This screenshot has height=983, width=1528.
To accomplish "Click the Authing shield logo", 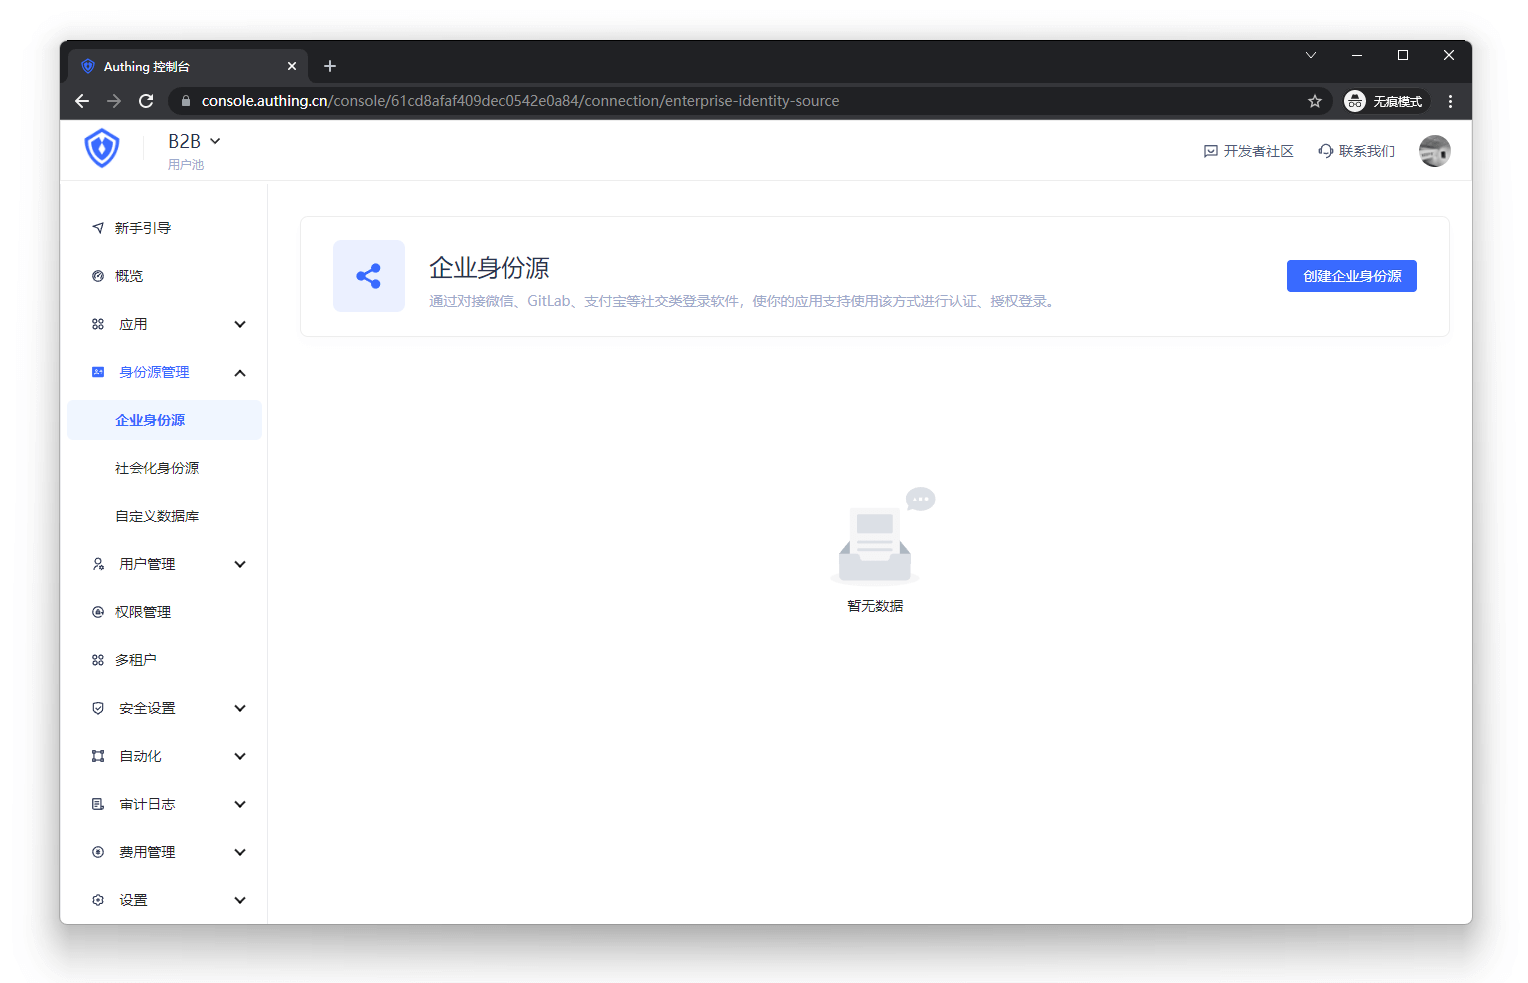I will tap(101, 149).
